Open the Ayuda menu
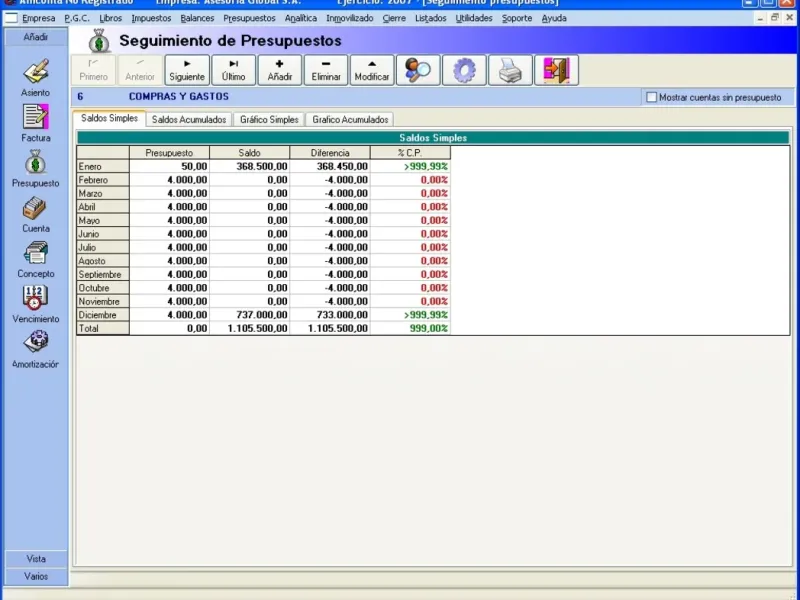 point(554,18)
